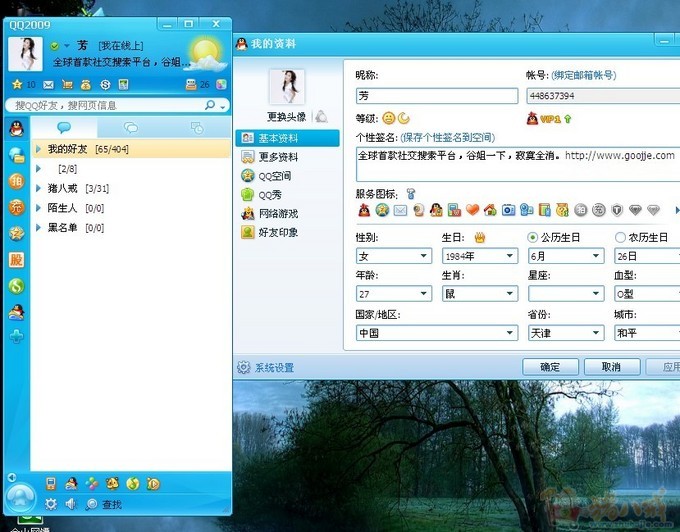Switch to the recent contacts clock tab
680x532 pixels.
click(197, 128)
